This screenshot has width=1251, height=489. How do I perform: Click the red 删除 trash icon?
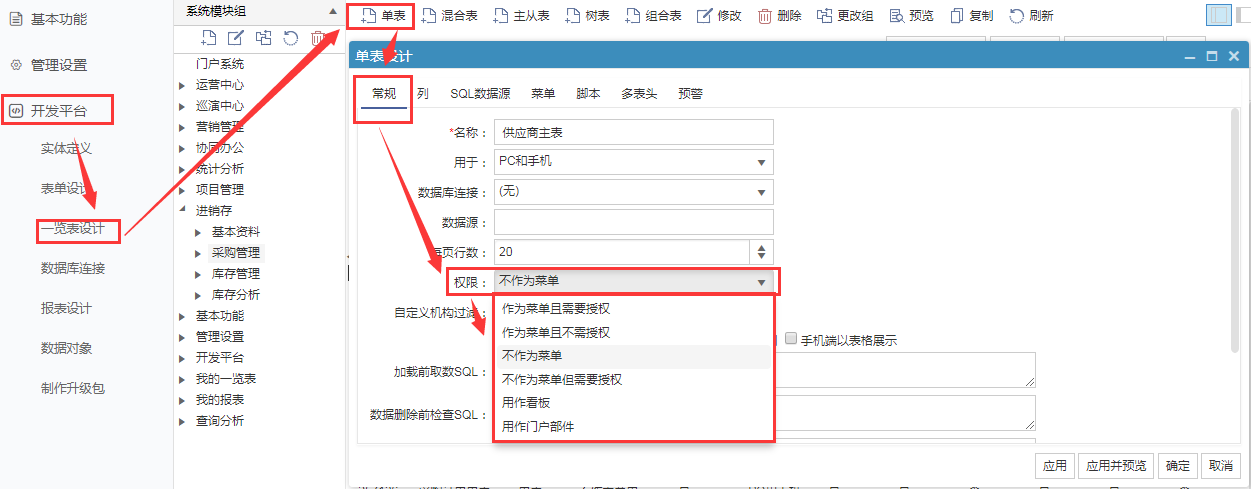[765, 16]
